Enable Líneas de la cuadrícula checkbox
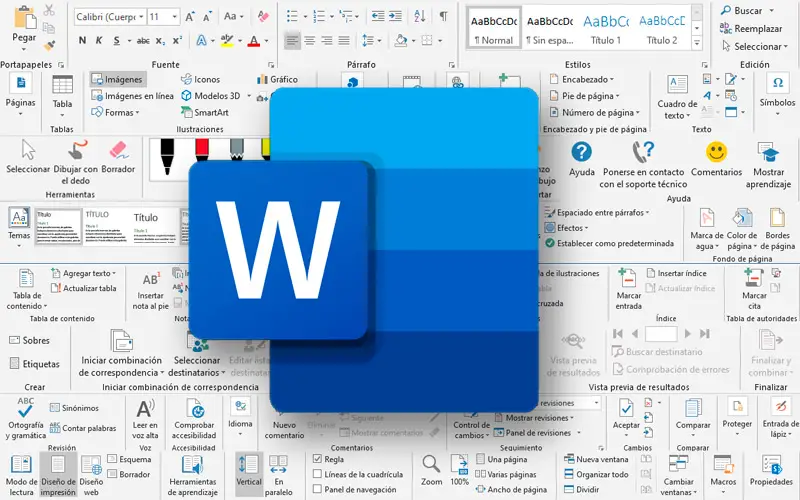800x500 pixels. [x=317, y=474]
